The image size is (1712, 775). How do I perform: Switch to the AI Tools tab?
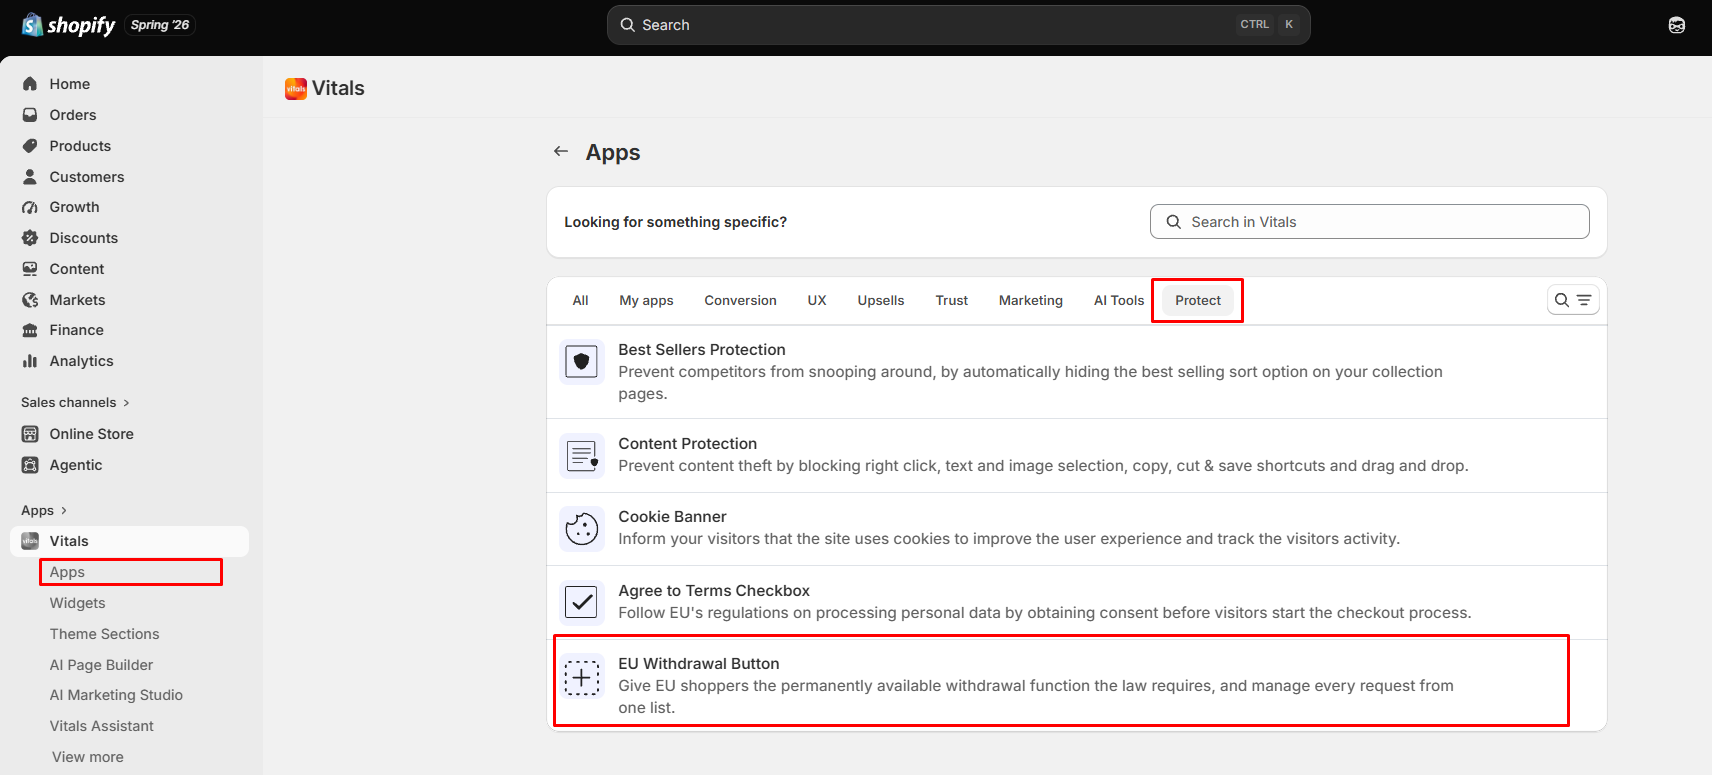tap(1119, 300)
